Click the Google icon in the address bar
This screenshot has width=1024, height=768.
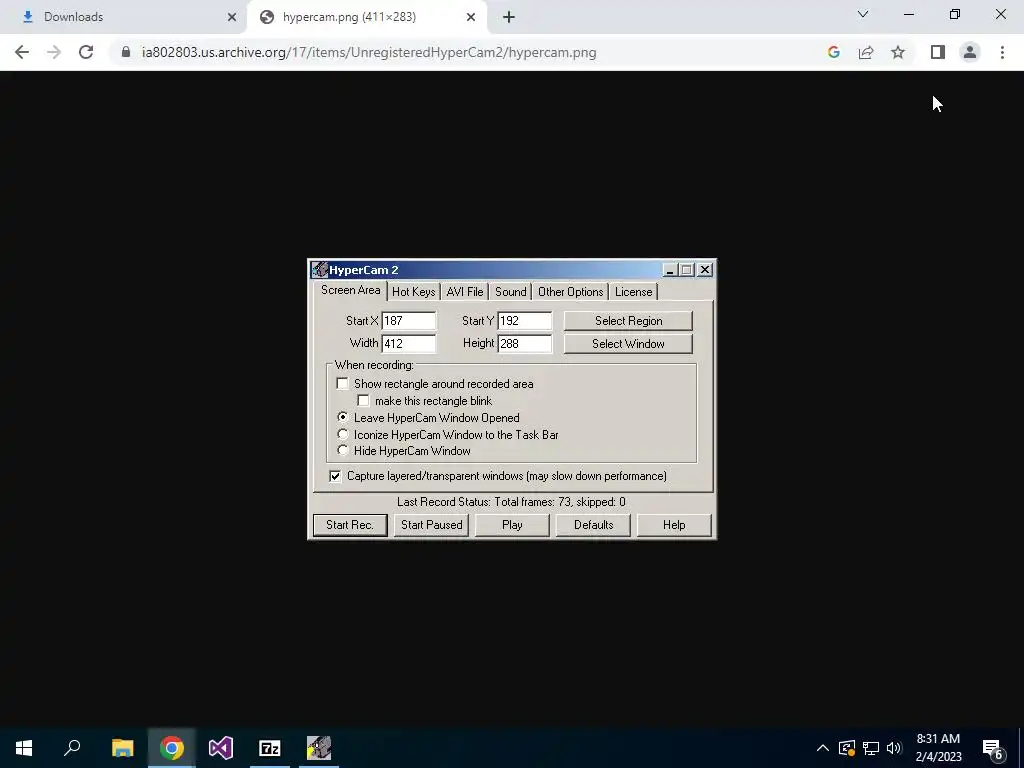833,52
